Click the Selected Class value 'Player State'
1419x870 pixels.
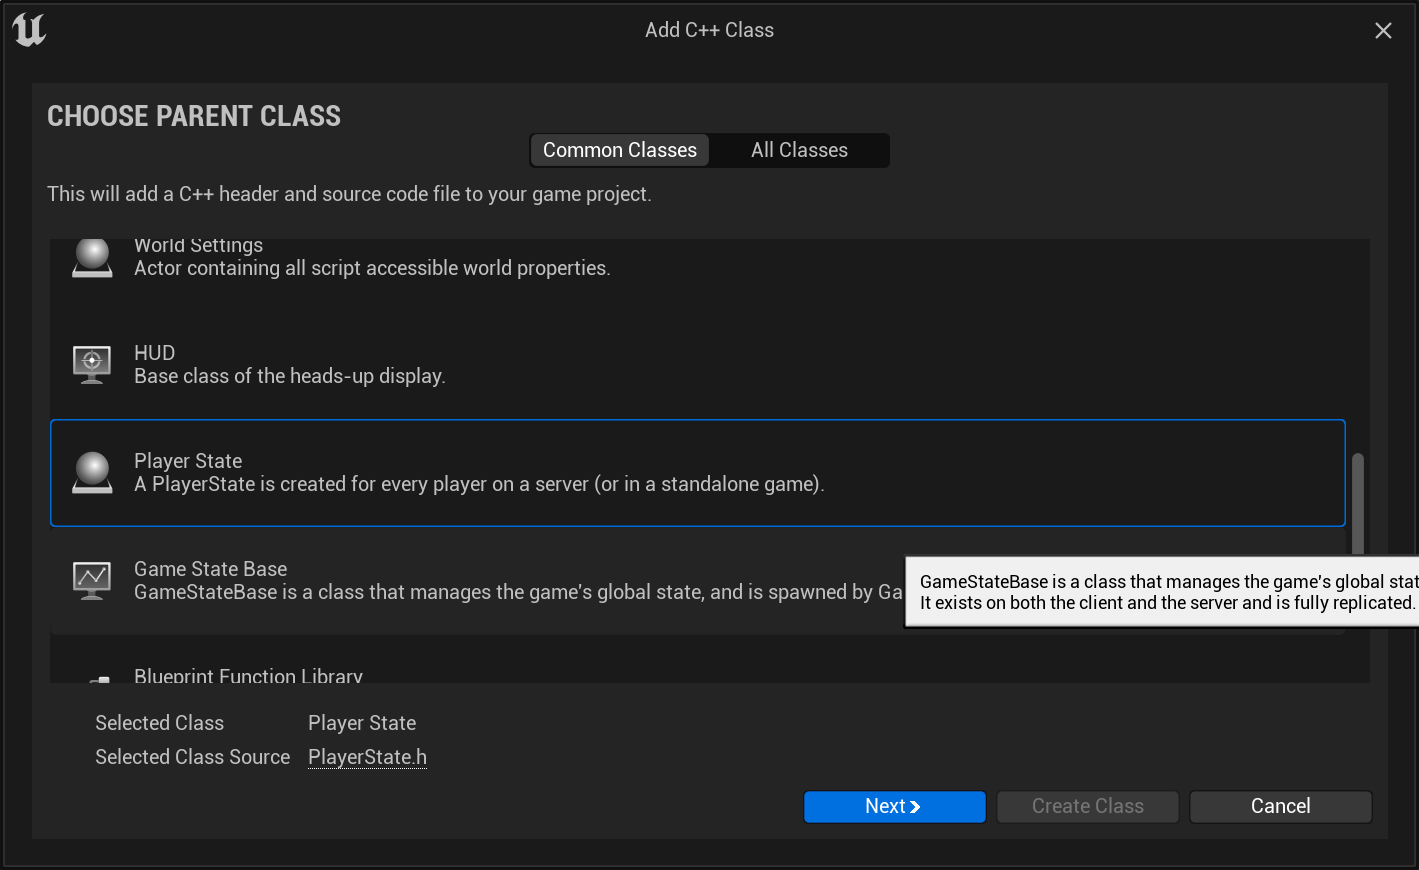pos(362,723)
